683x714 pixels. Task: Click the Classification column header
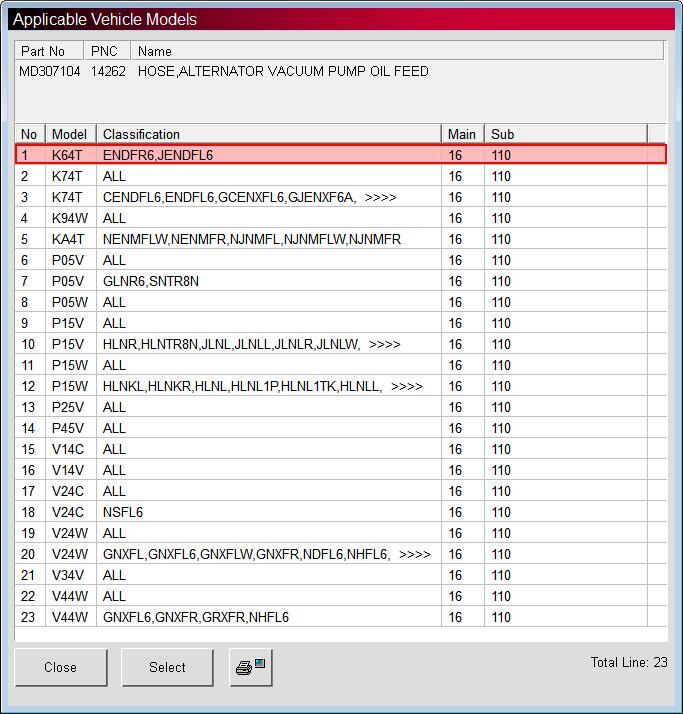269,134
